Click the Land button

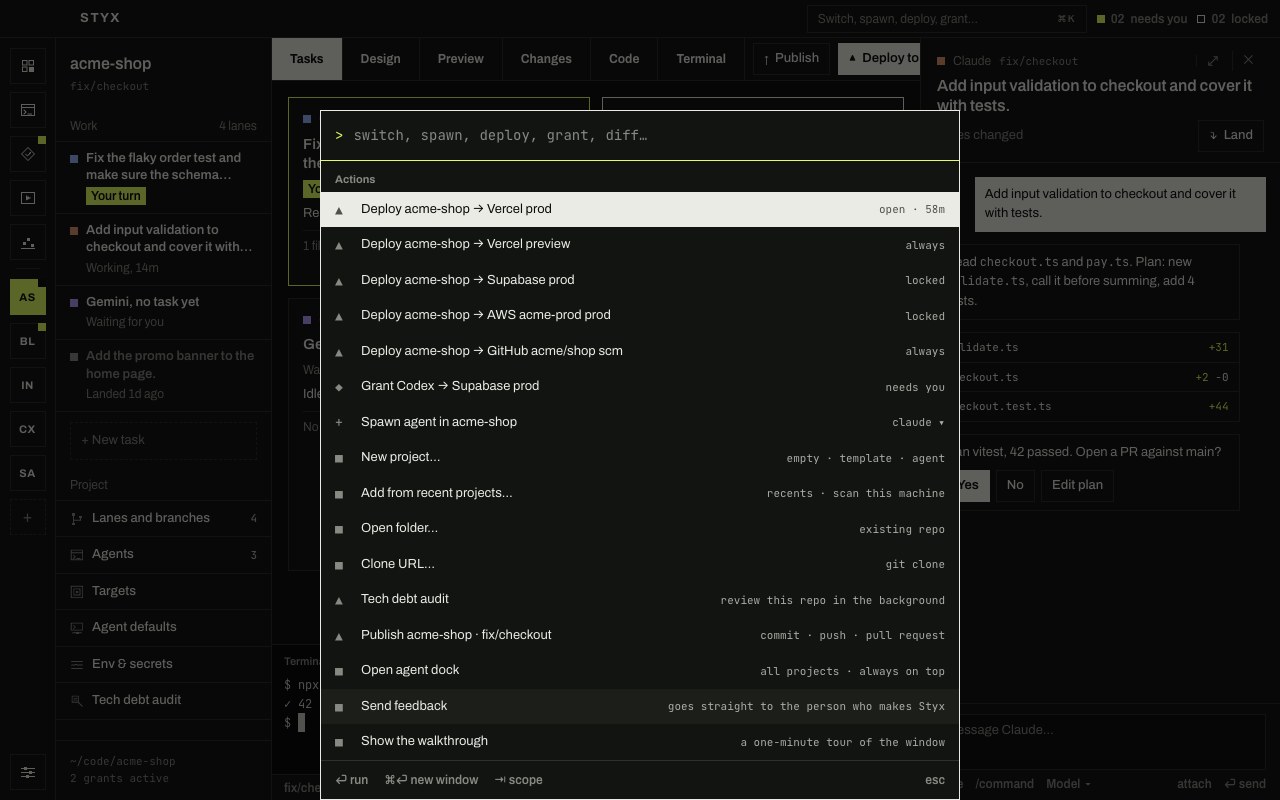1230,135
